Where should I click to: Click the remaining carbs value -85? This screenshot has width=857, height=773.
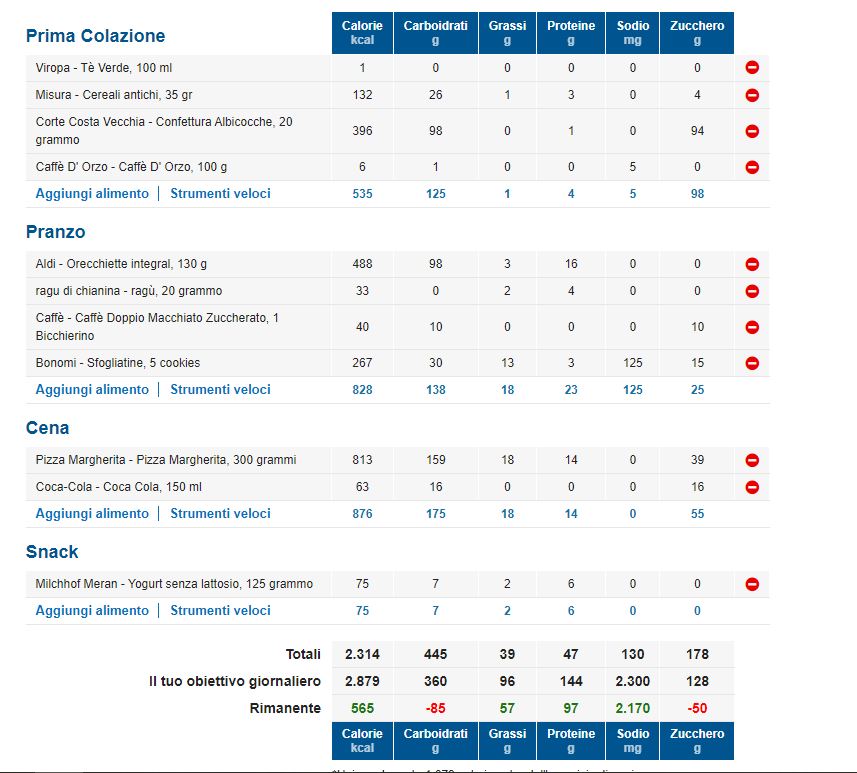[x=436, y=708]
